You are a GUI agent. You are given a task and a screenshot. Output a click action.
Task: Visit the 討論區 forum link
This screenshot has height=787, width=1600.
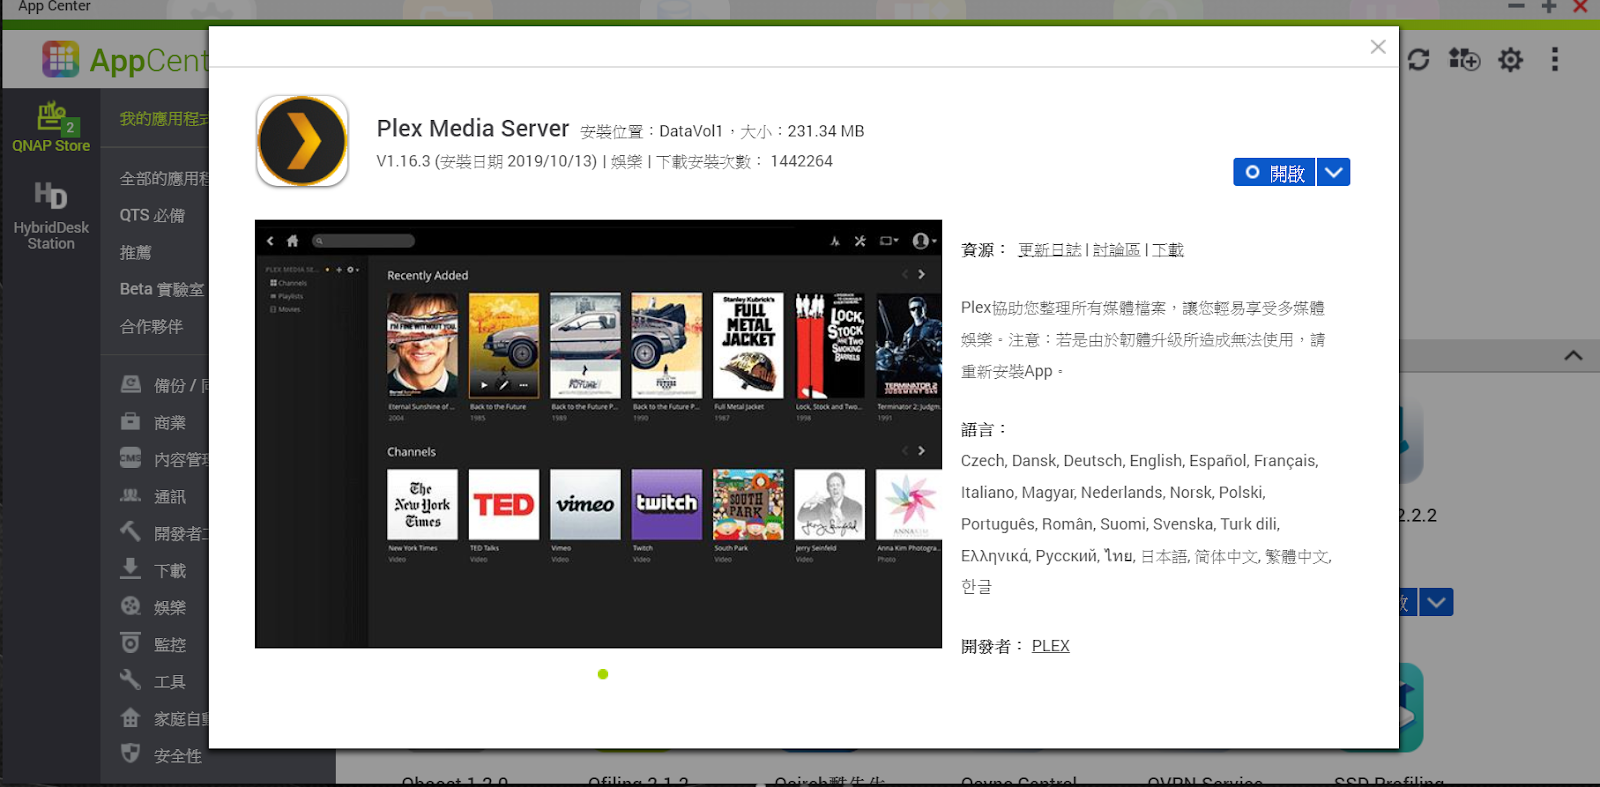tap(1116, 250)
